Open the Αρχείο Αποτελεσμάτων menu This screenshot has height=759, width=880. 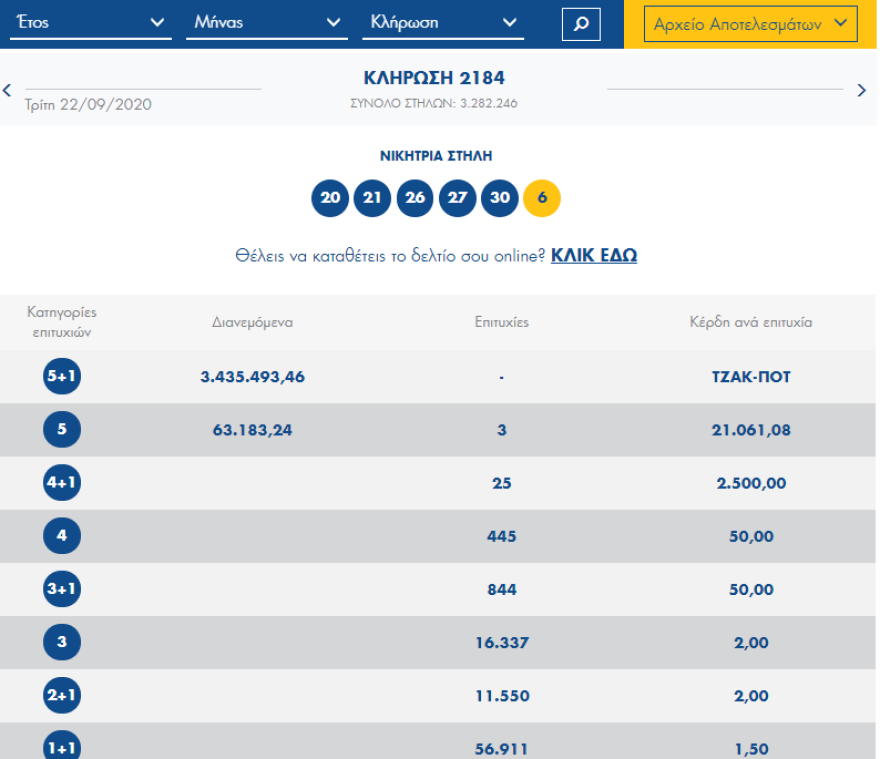click(750, 23)
